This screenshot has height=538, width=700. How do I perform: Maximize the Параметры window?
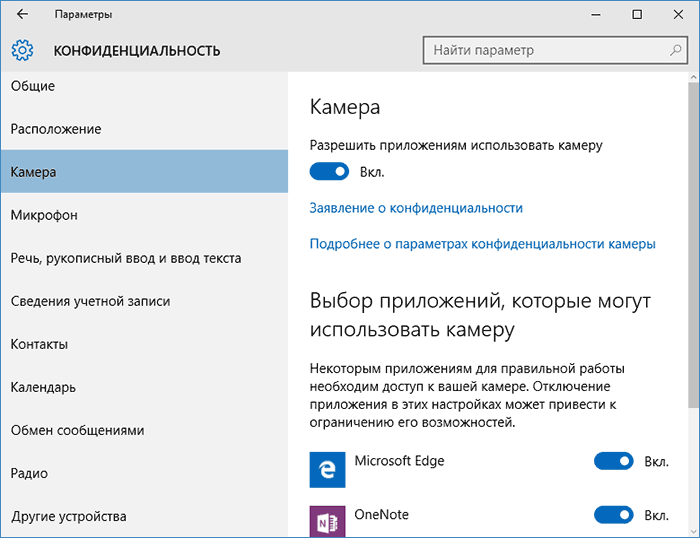pos(637,15)
